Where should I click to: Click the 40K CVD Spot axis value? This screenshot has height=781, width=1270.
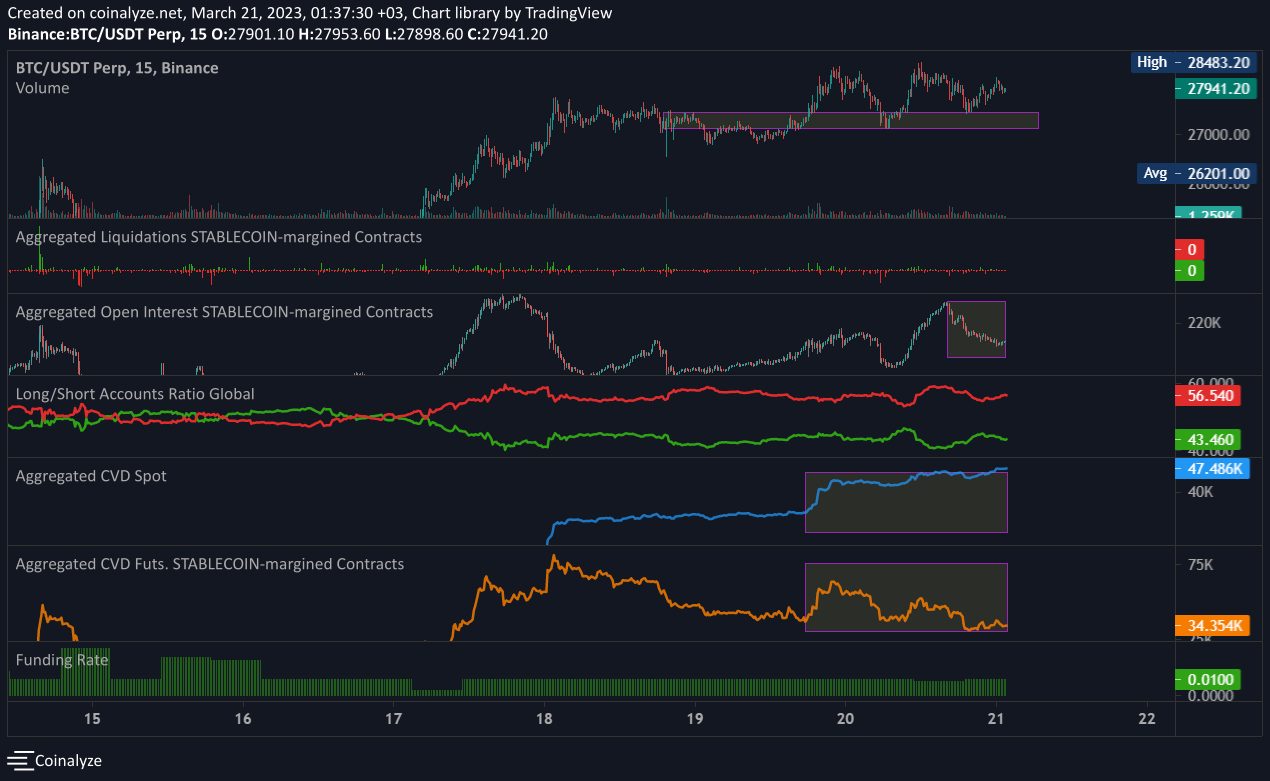[1200, 492]
